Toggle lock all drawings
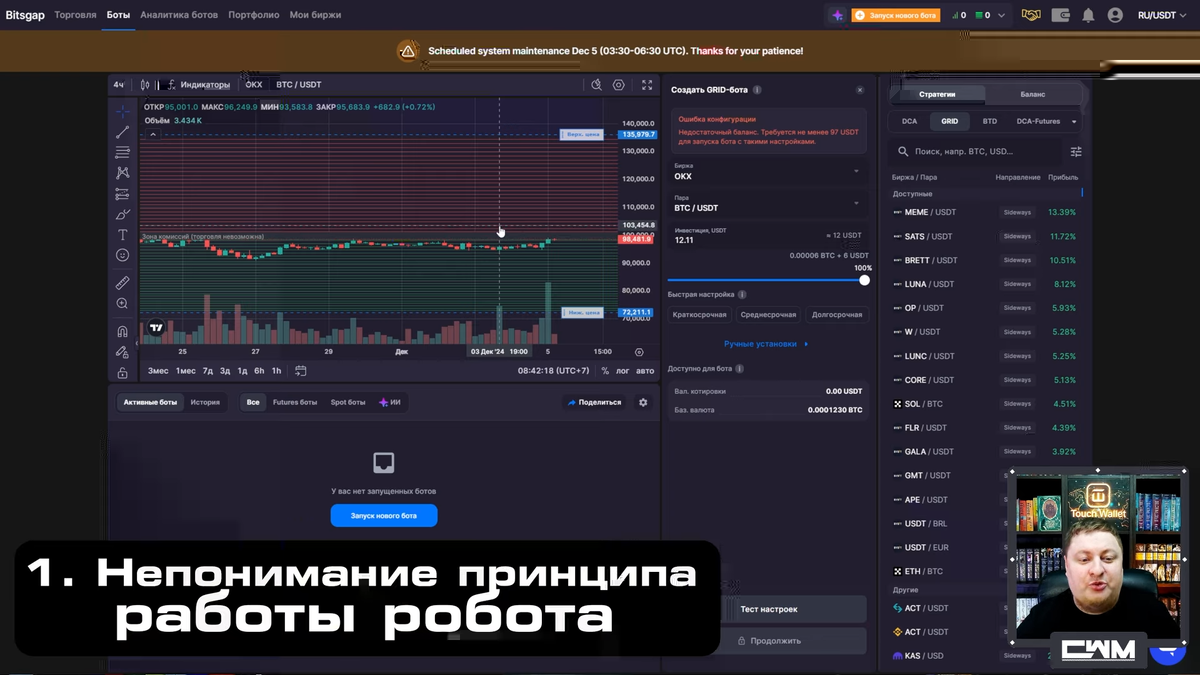The height and width of the screenshot is (675, 1200). click(x=122, y=372)
